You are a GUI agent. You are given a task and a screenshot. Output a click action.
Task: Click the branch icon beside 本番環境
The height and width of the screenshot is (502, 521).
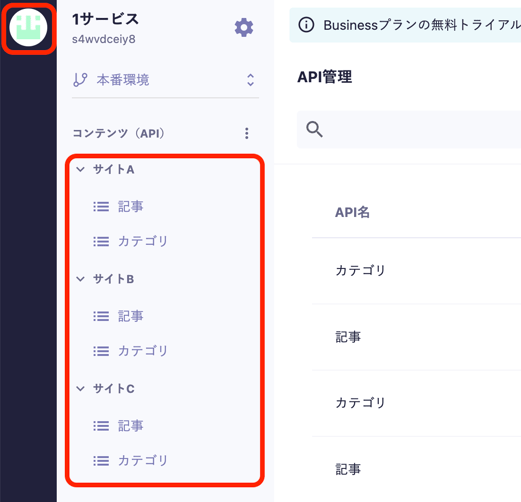[x=80, y=80]
